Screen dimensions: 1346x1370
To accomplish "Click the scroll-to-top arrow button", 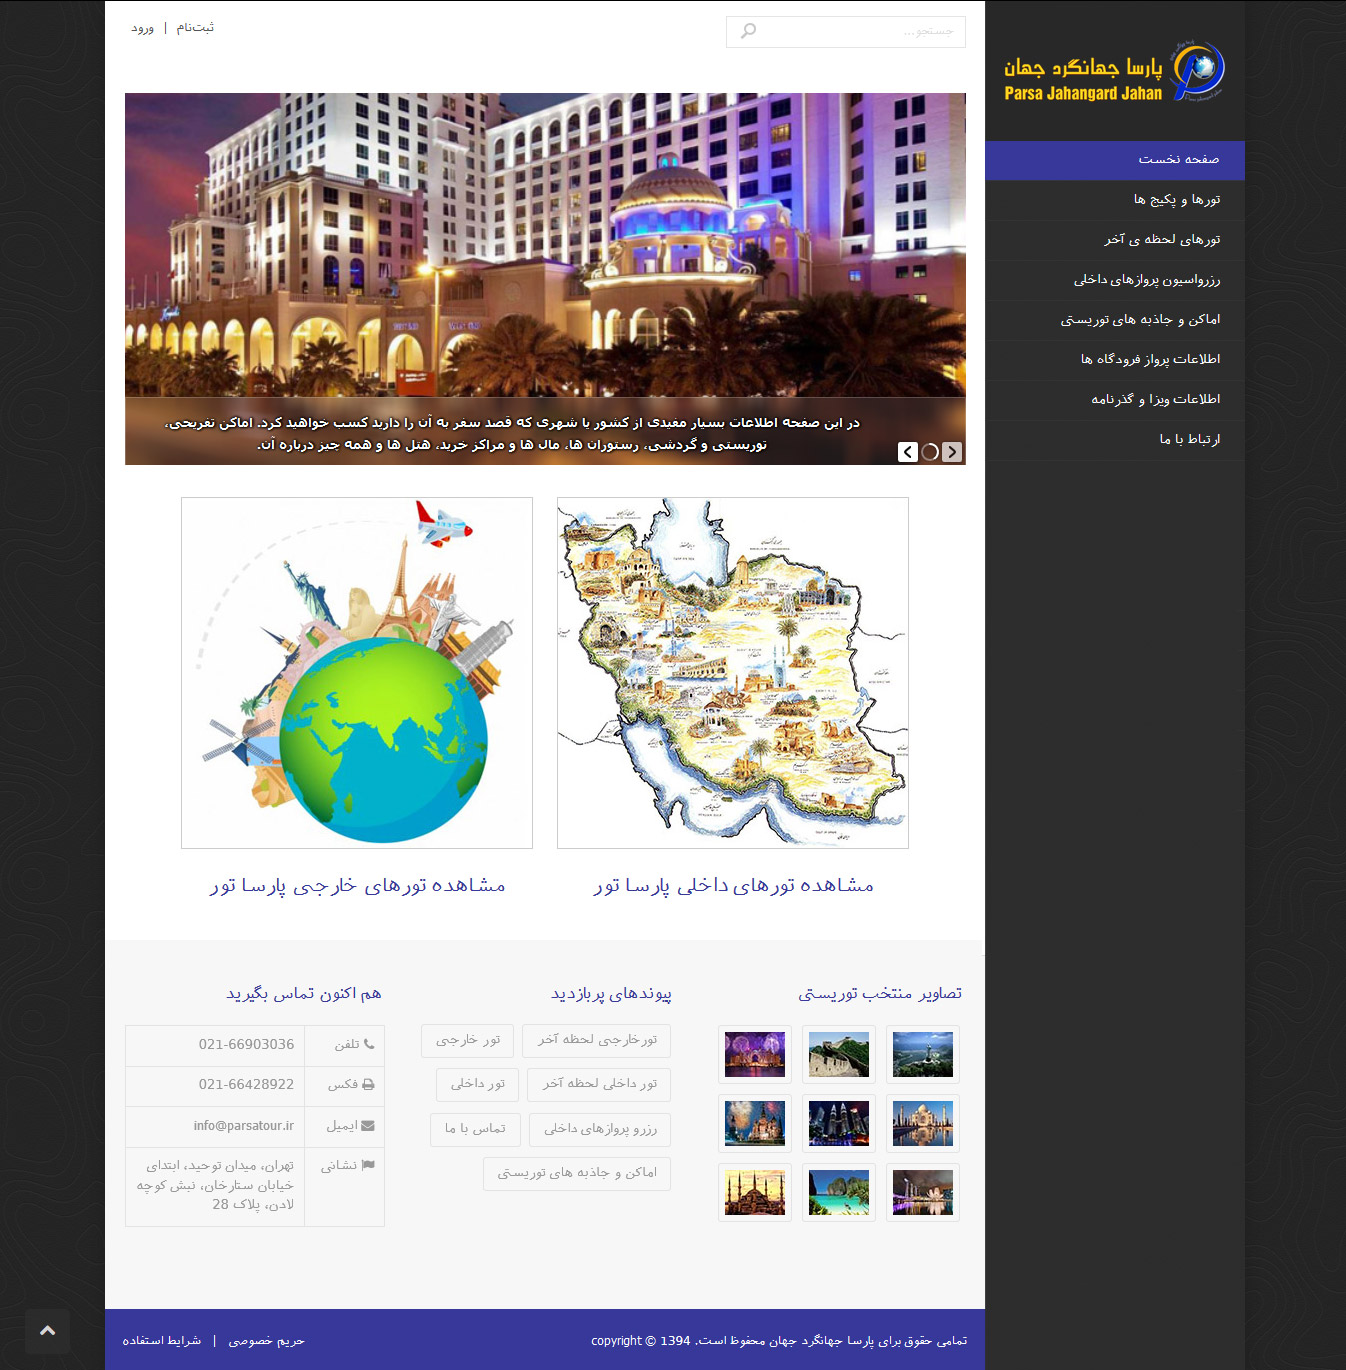I will coord(47,1331).
